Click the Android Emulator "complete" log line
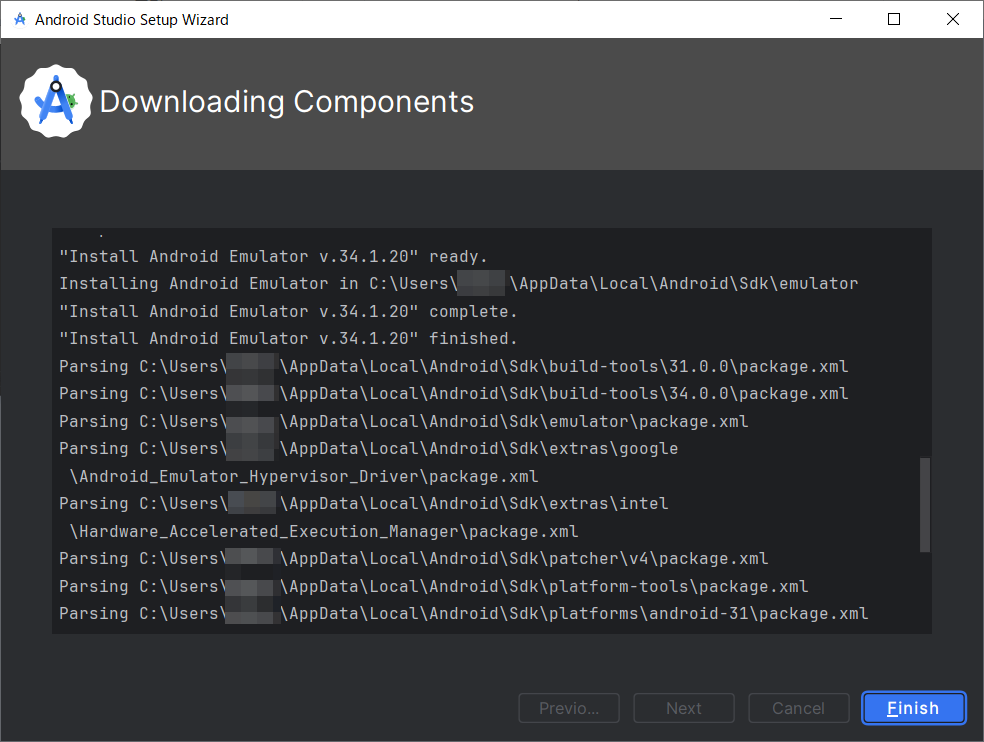The image size is (984, 742). [x=288, y=312]
